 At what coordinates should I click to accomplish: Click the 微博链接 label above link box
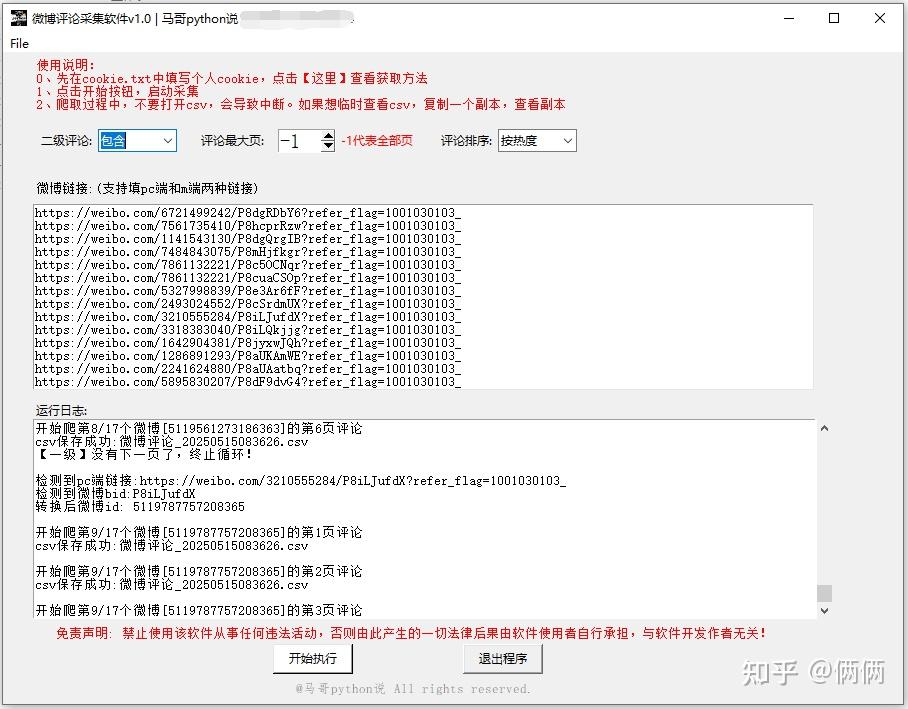147,188
